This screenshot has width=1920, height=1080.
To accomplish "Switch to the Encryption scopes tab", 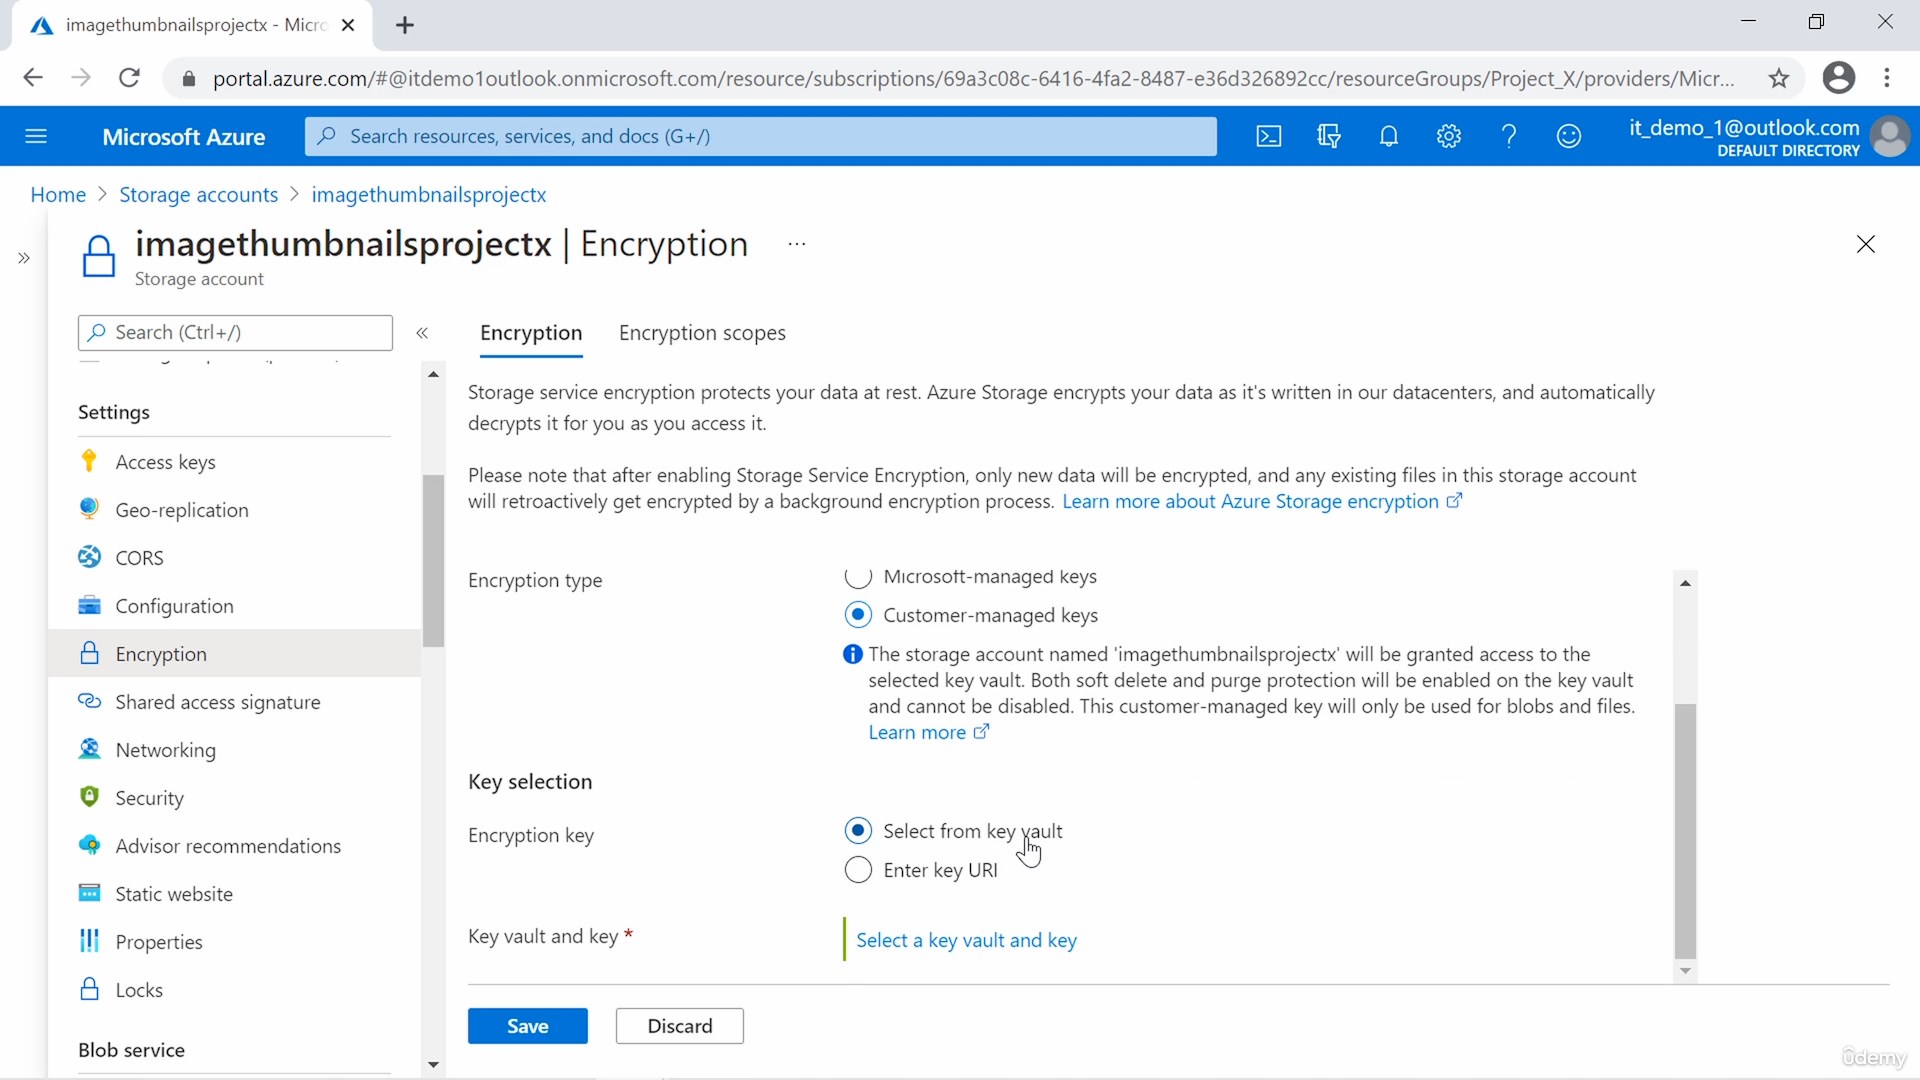I will [x=702, y=333].
